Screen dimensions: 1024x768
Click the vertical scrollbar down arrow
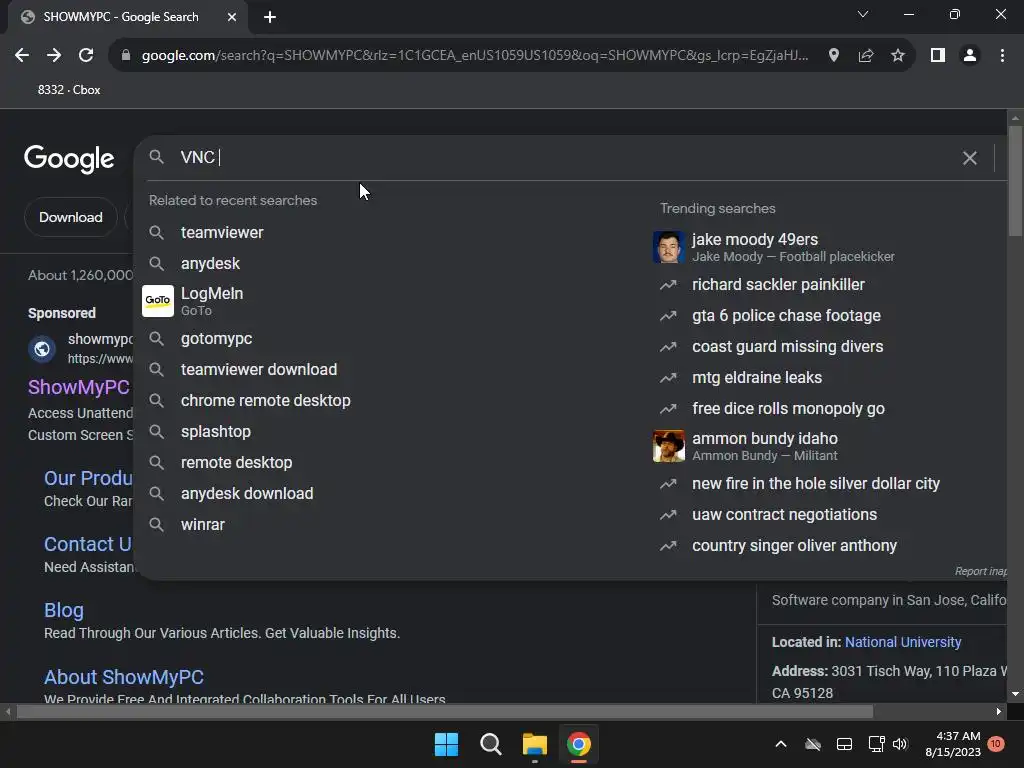tap(1015, 694)
